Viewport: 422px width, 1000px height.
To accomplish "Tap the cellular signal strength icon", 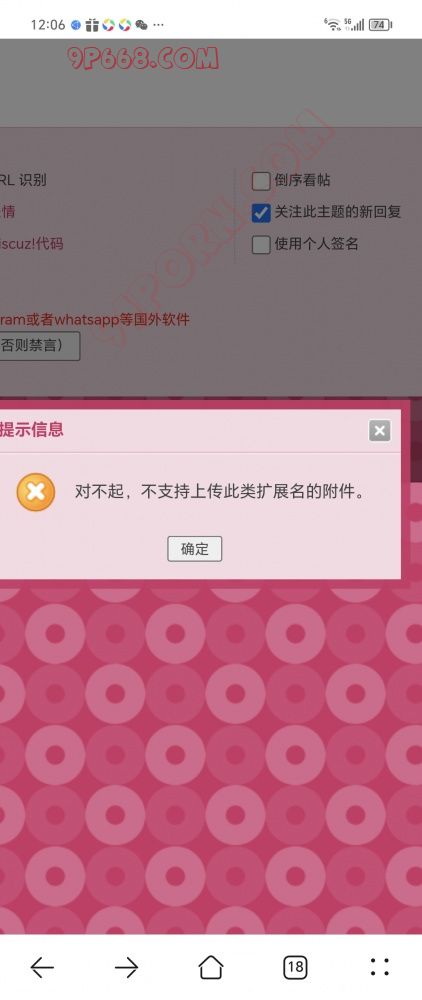I will [x=354, y=25].
